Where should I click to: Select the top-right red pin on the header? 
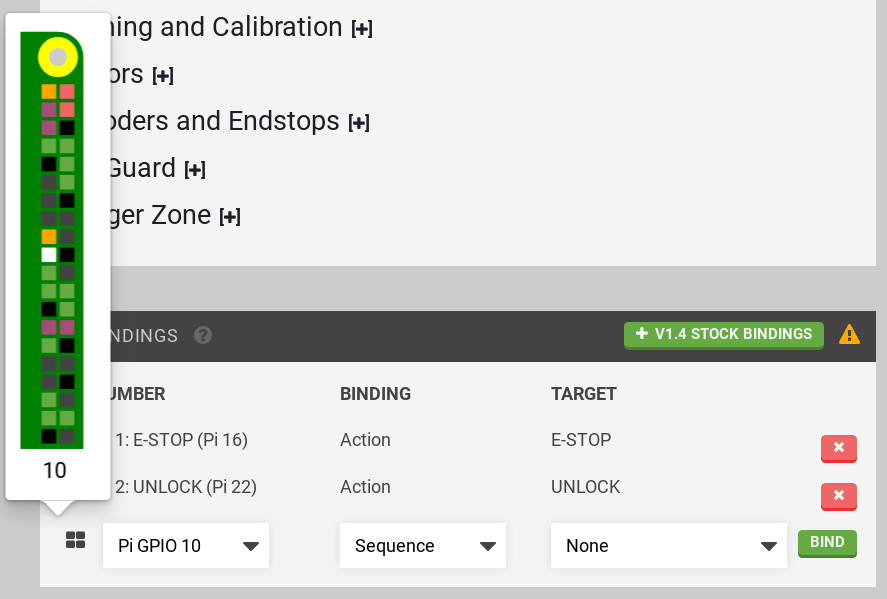pos(67,92)
